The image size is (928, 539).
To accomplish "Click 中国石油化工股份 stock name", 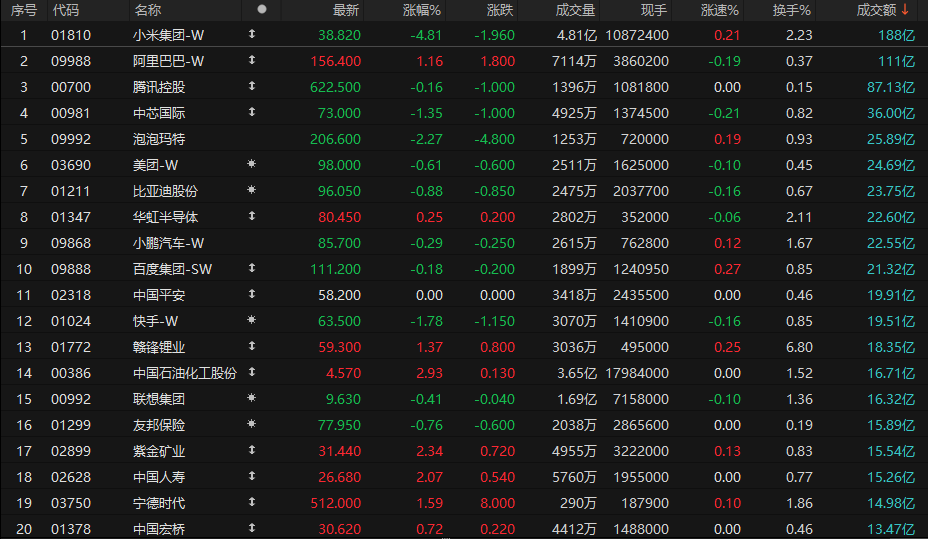I will [185, 373].
